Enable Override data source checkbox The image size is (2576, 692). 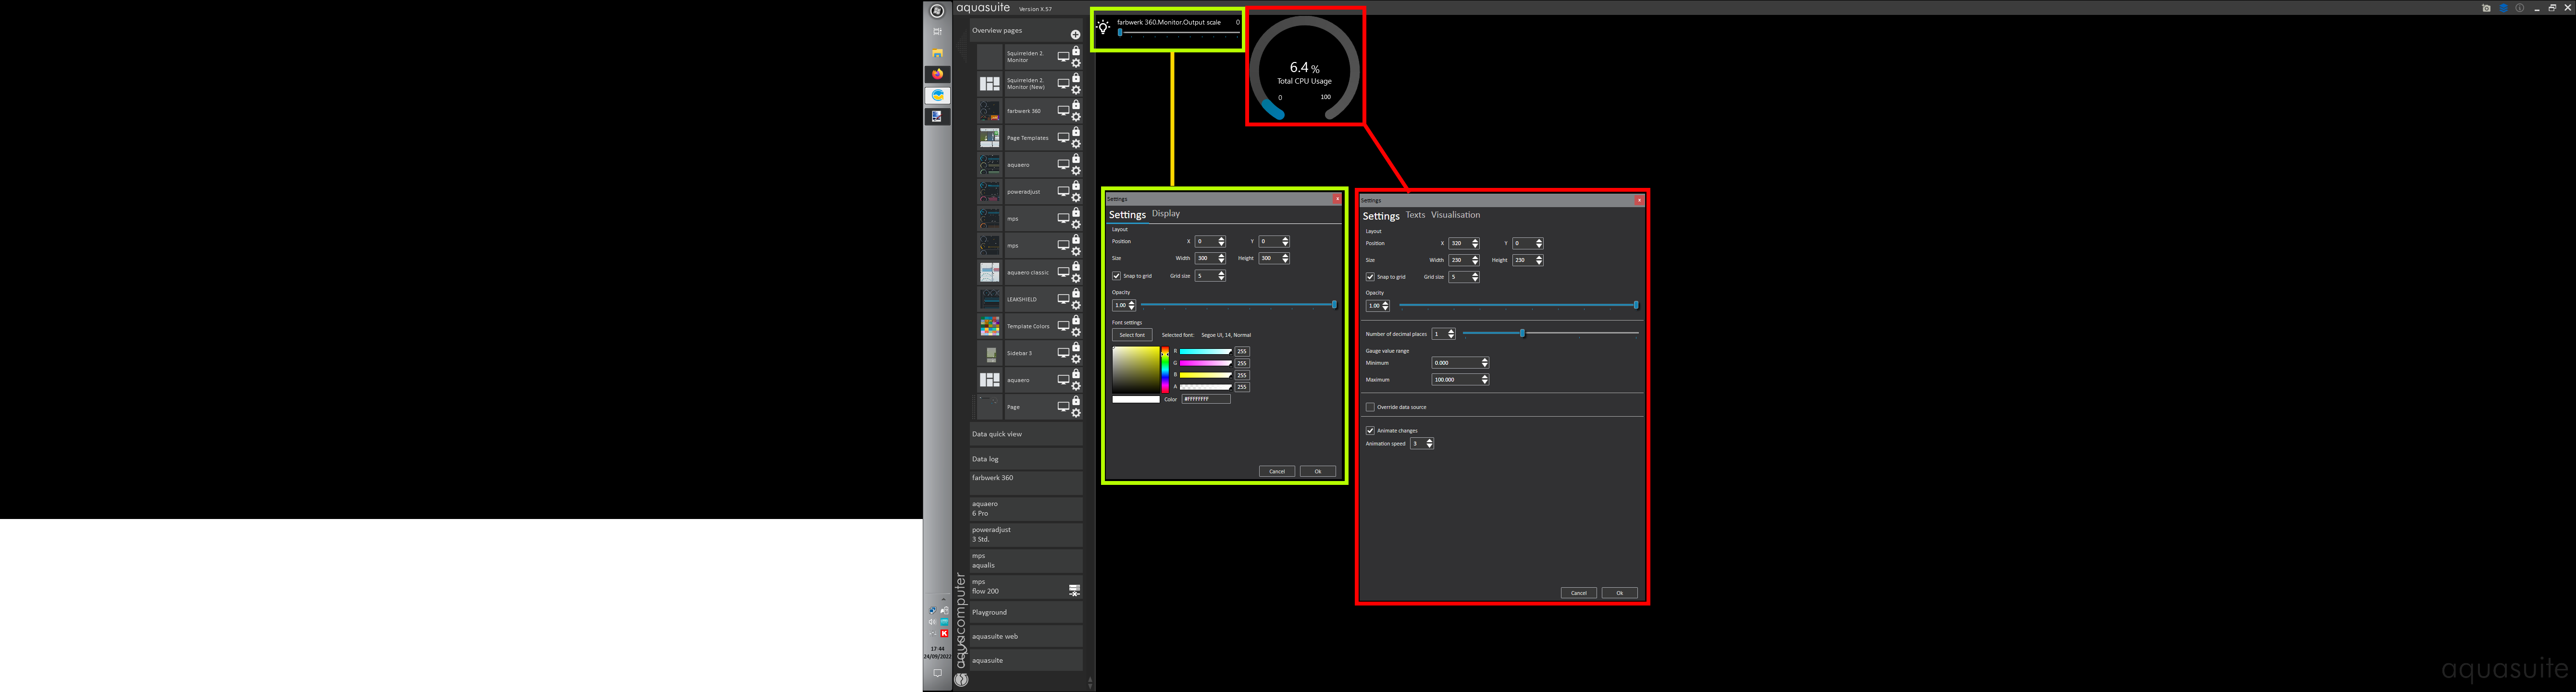1370,407
